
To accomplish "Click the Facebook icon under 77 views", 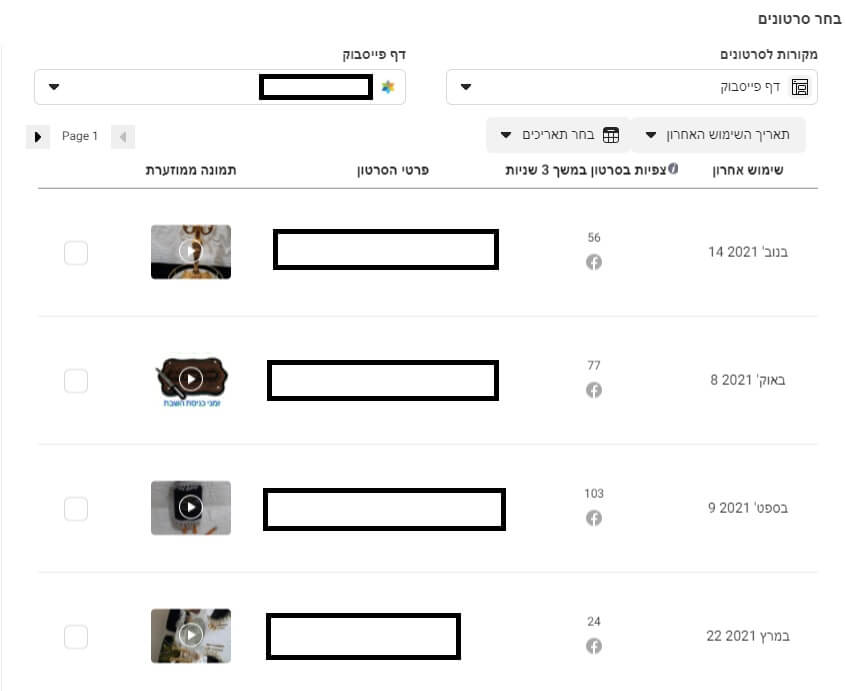I will (x=594, y=390).
